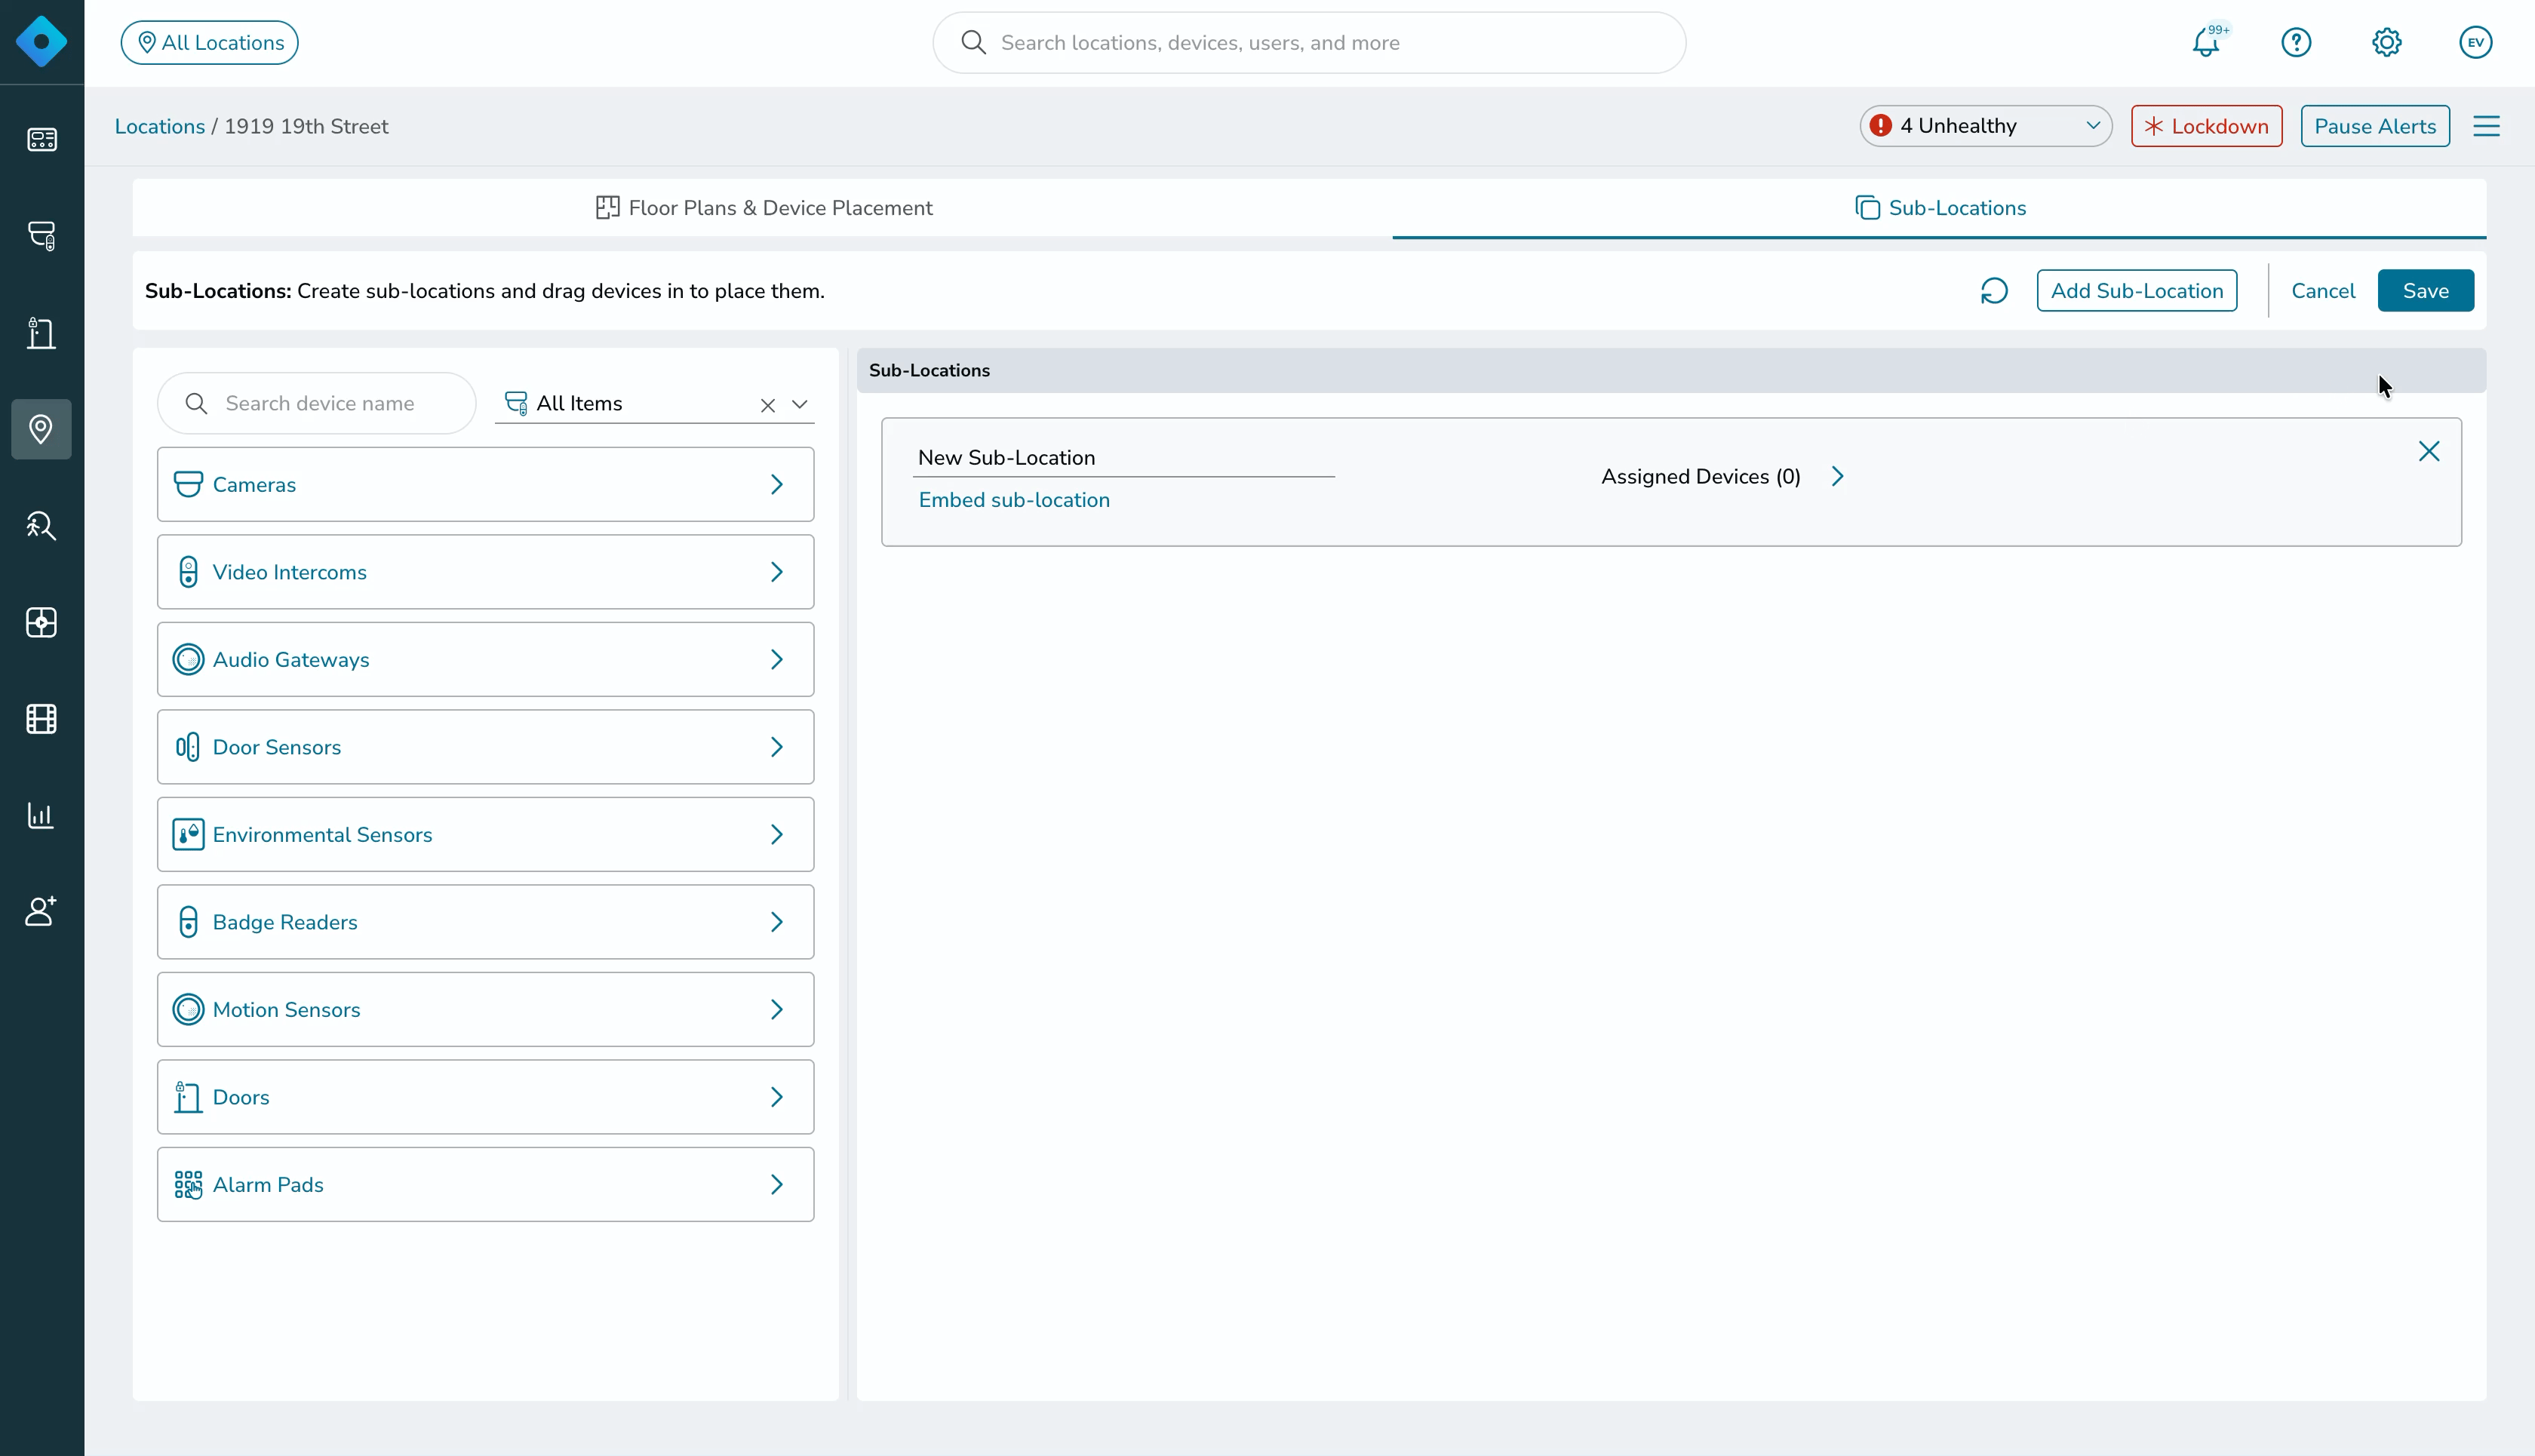Click the Badge Readers category icon
2535x1456 pixels.
pos(188,922)
